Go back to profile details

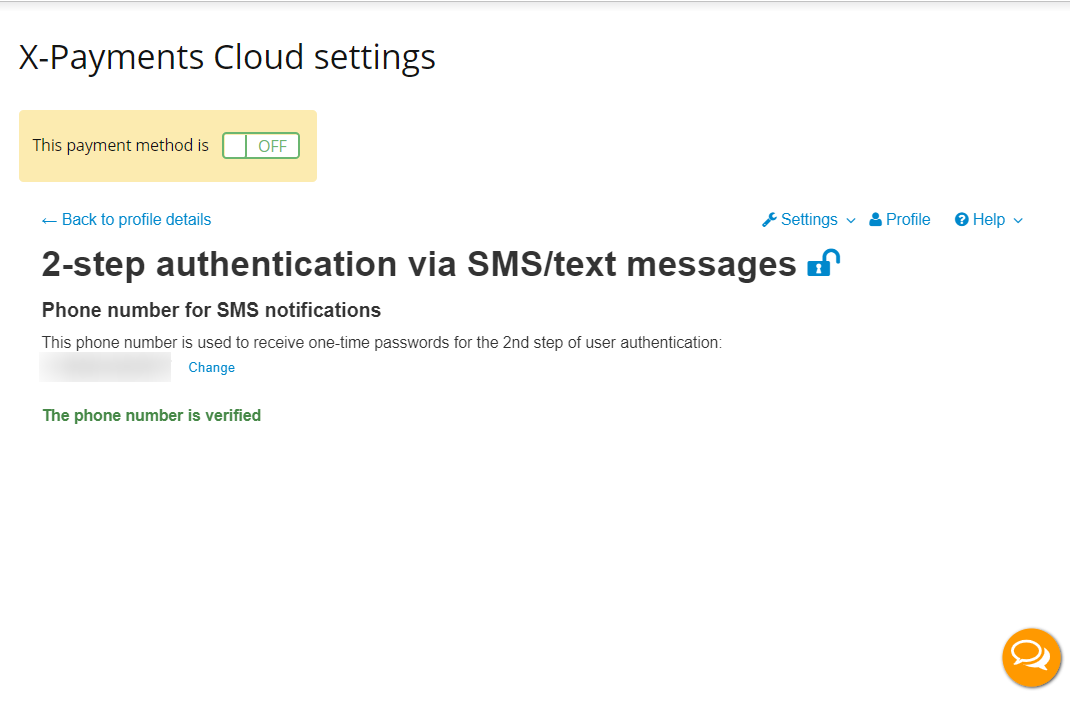tap(126, 220)
